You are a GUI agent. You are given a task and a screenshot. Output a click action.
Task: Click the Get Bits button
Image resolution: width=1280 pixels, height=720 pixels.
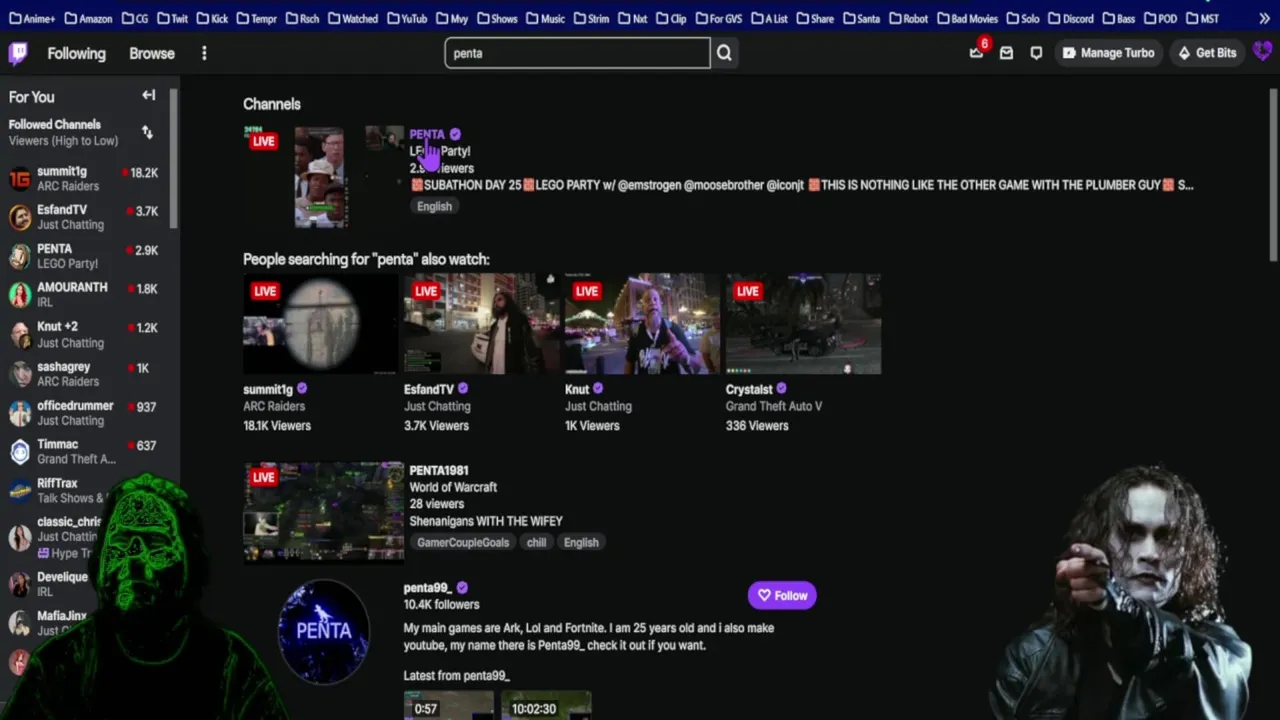pos(1207,53)
